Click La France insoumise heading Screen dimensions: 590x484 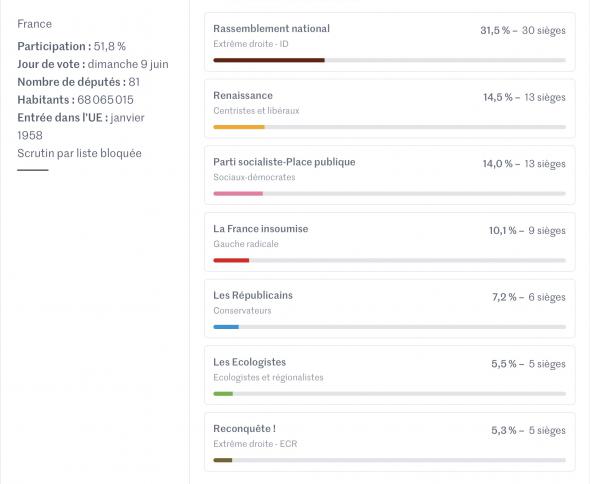point(260,229)
